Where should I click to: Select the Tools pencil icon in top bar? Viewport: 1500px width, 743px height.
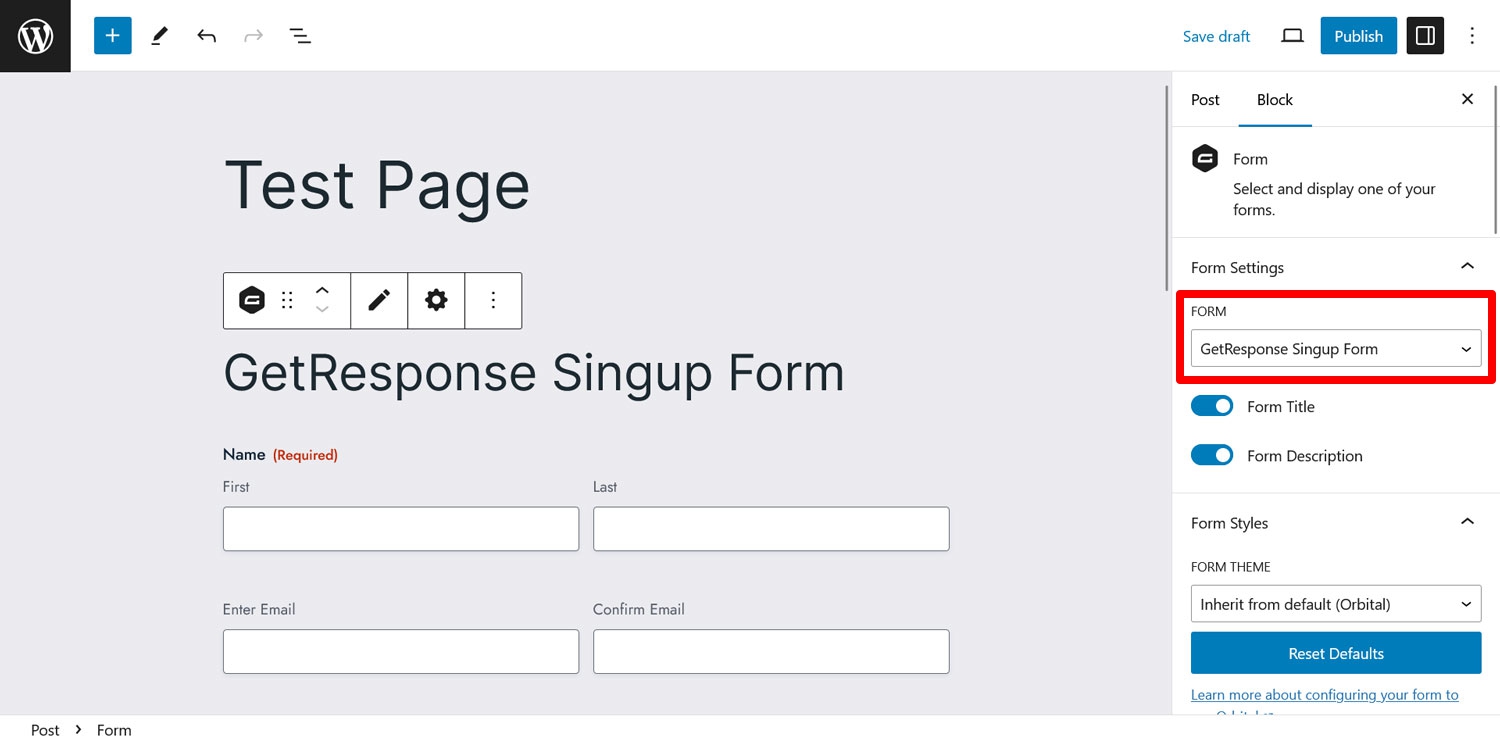[160, 36]
